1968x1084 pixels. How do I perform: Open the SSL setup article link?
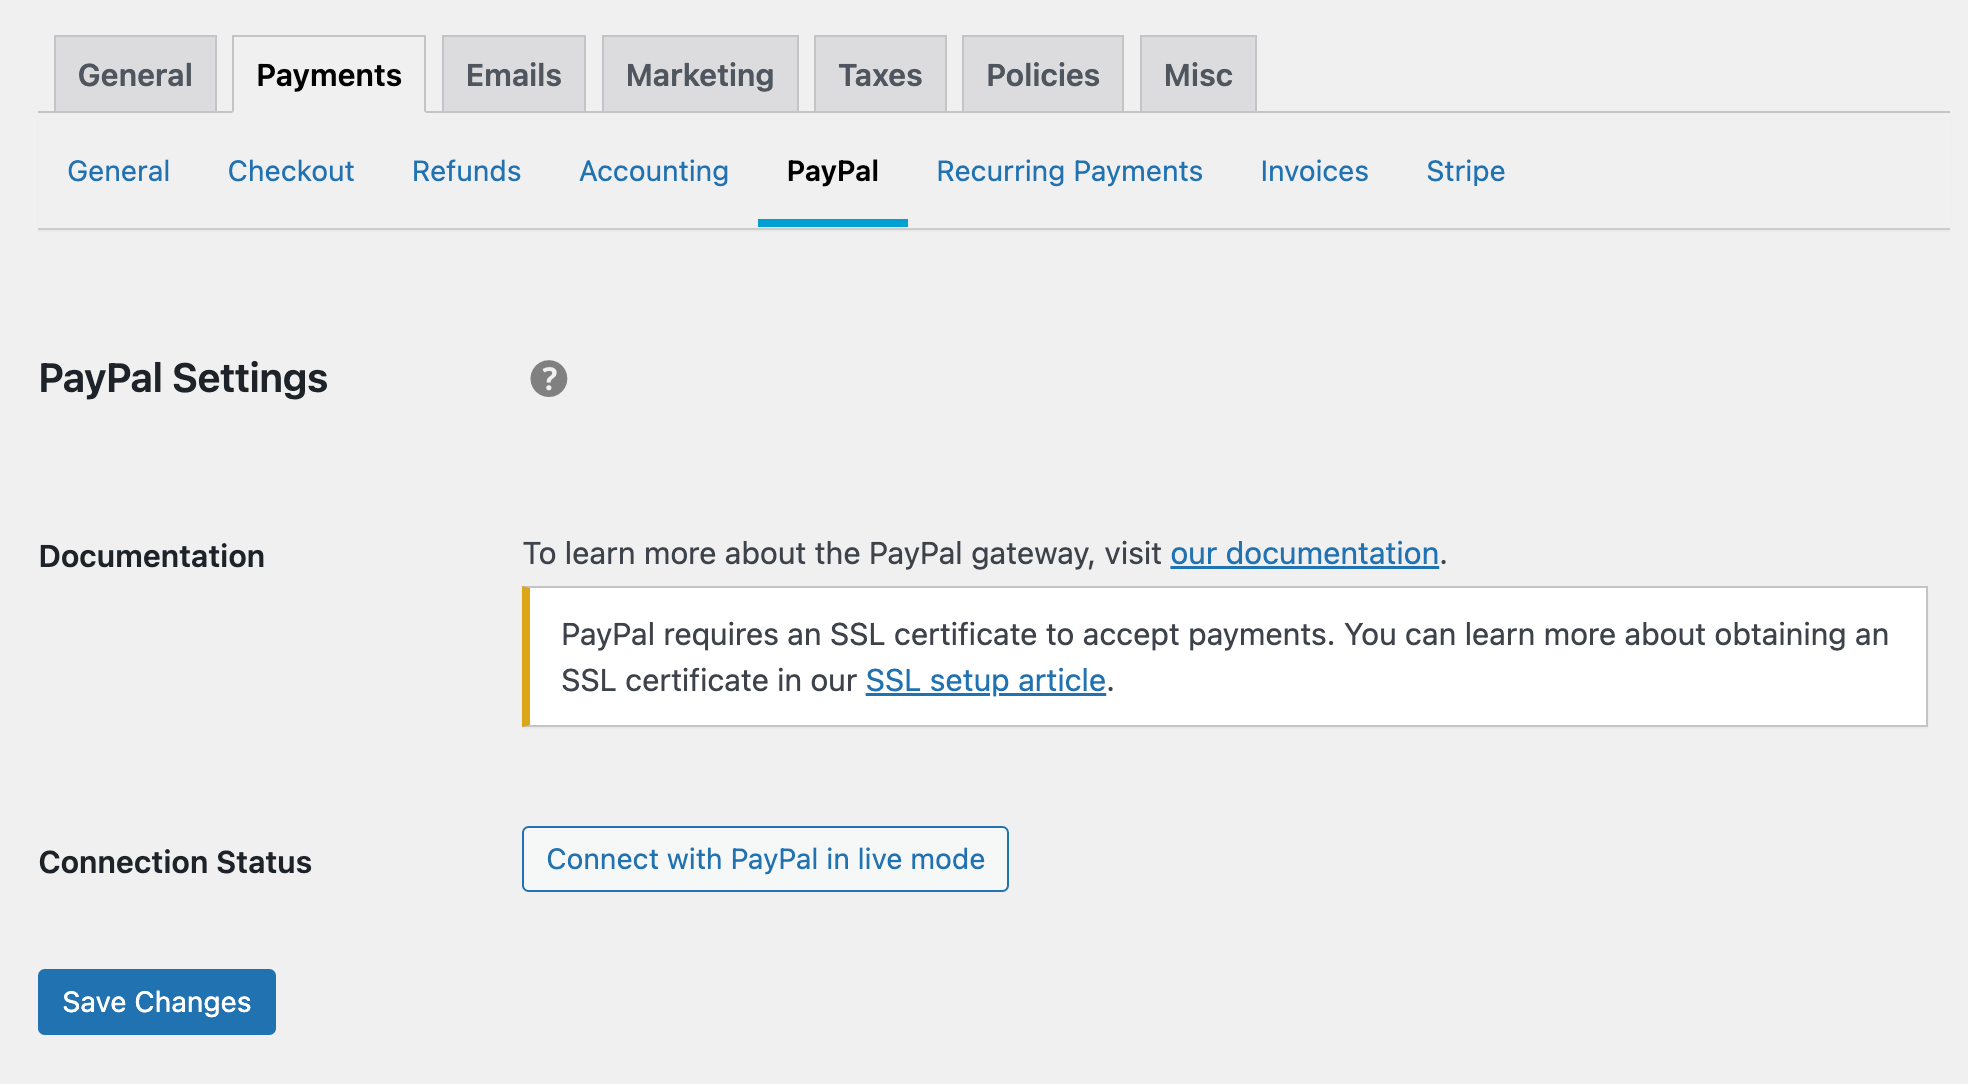[985, 680]
